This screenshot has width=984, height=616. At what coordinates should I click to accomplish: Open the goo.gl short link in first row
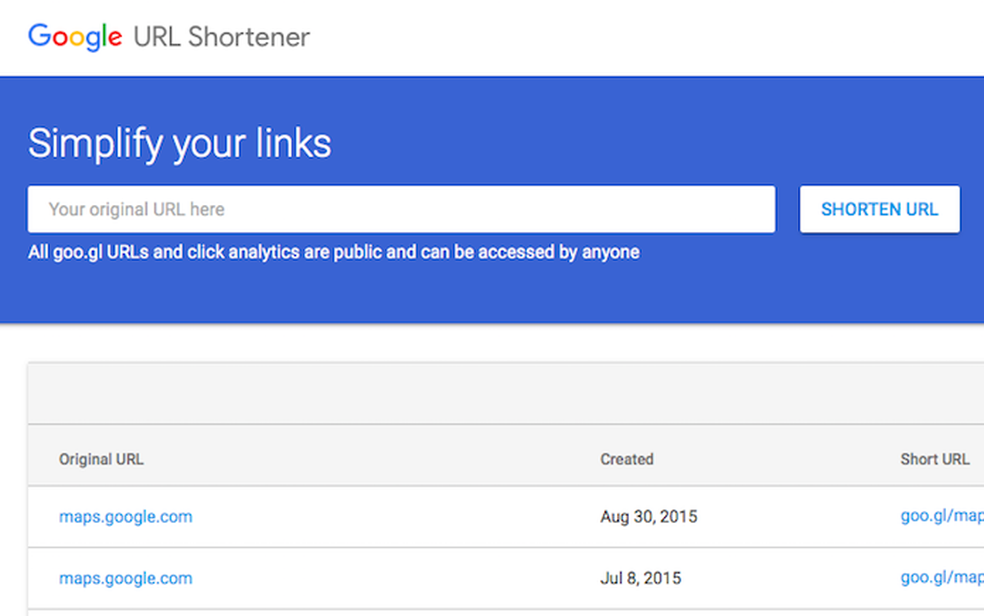[x=941, y=517]
